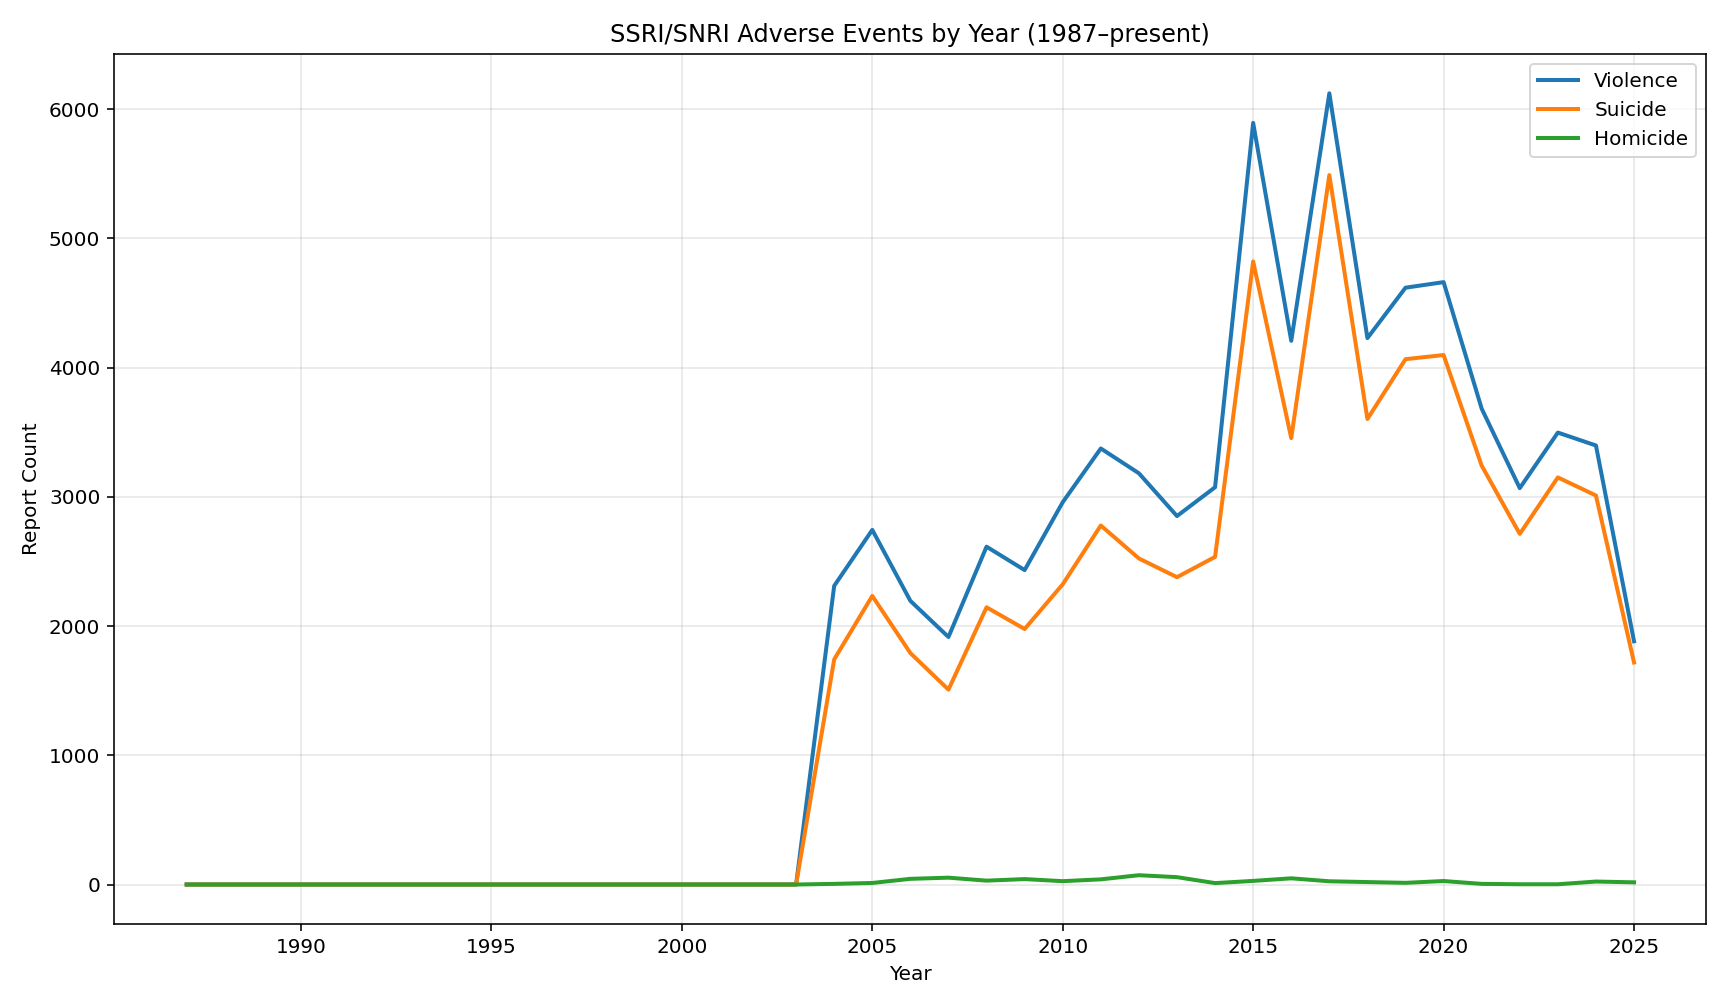Click the 0 y-axis tick label
This screenshot has height=1008, width=1728.
[95, 885]
